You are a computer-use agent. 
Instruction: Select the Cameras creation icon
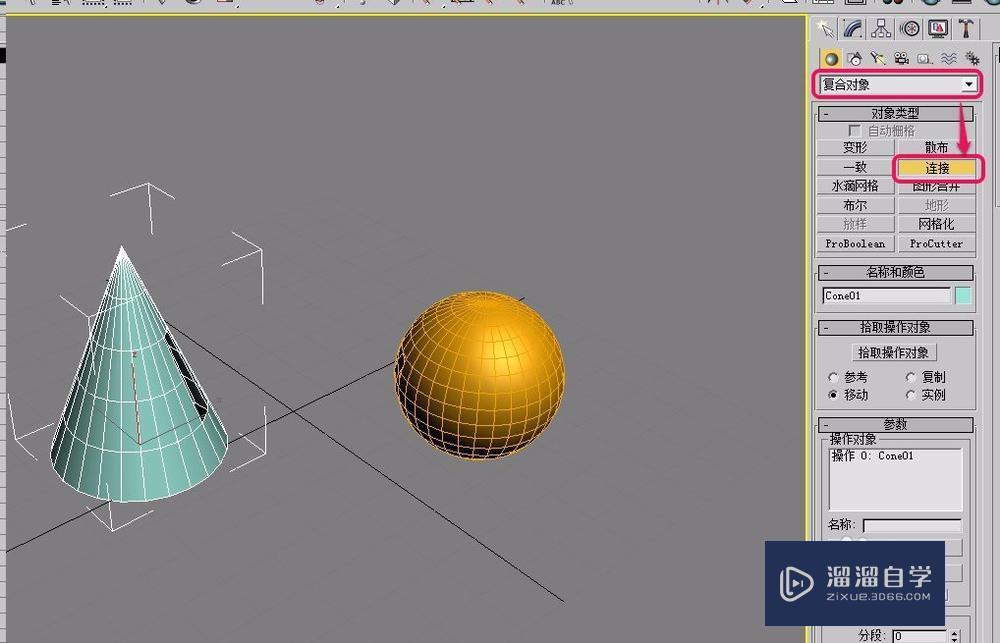(901, 58)
